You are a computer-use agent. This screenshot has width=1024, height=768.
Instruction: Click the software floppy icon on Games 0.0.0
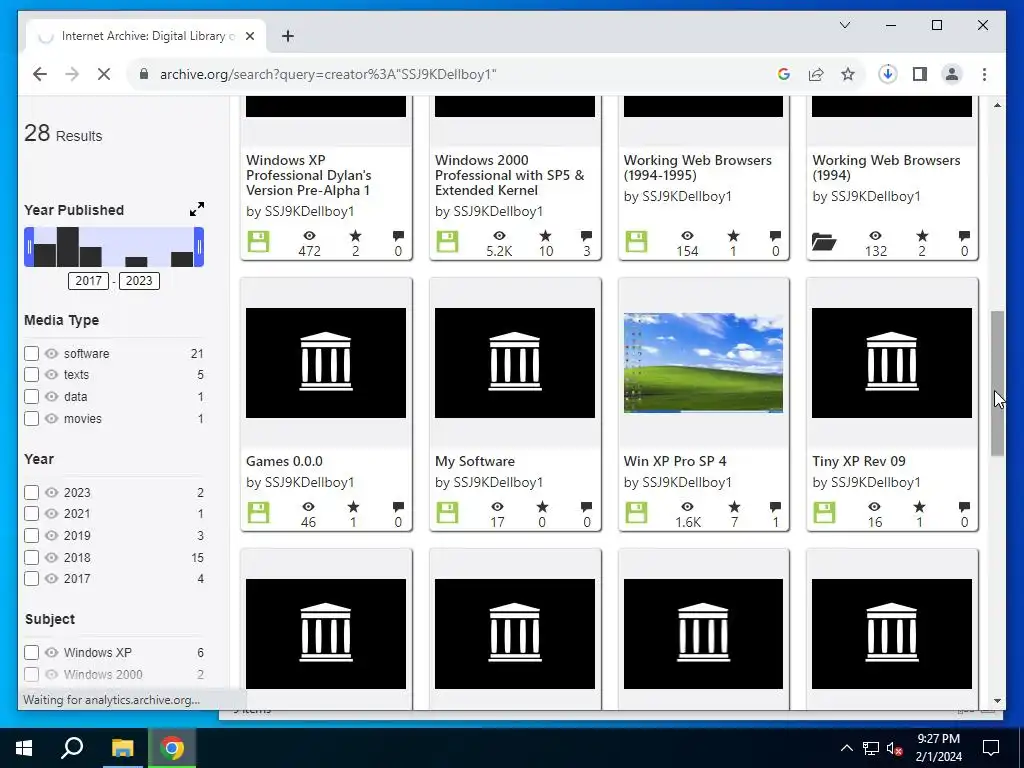coord(258,512)
